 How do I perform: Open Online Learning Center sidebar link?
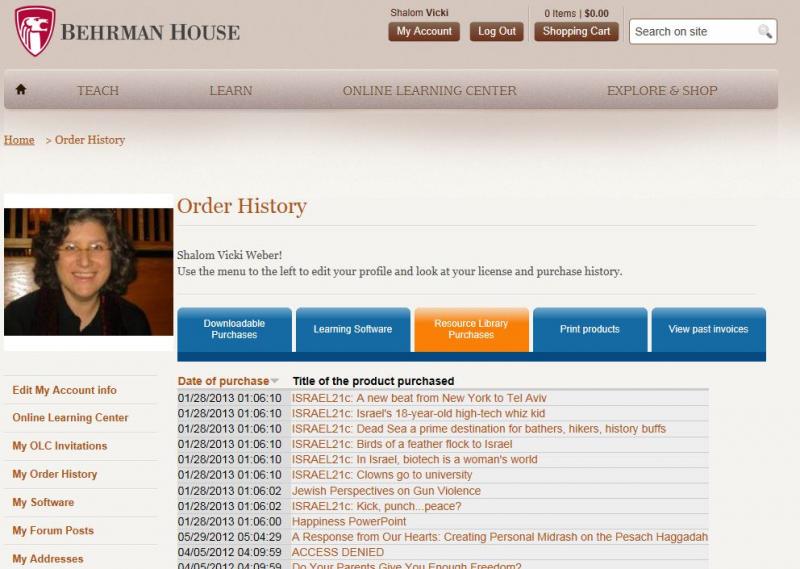click(70, 417)
